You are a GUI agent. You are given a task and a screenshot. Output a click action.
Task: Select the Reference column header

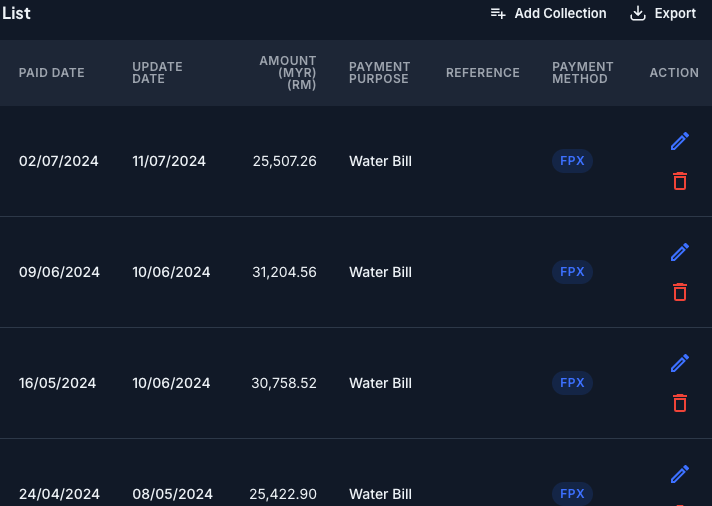482,73
